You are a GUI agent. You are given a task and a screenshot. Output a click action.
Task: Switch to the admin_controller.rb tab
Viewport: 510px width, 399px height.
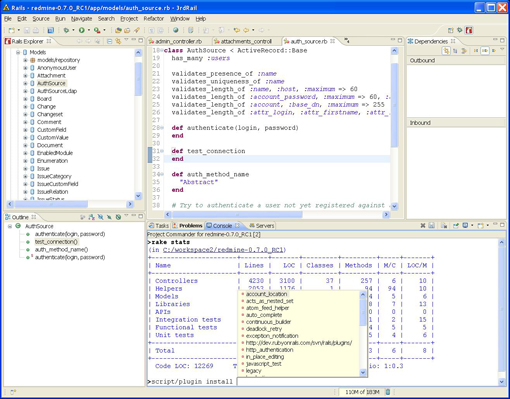179,41
